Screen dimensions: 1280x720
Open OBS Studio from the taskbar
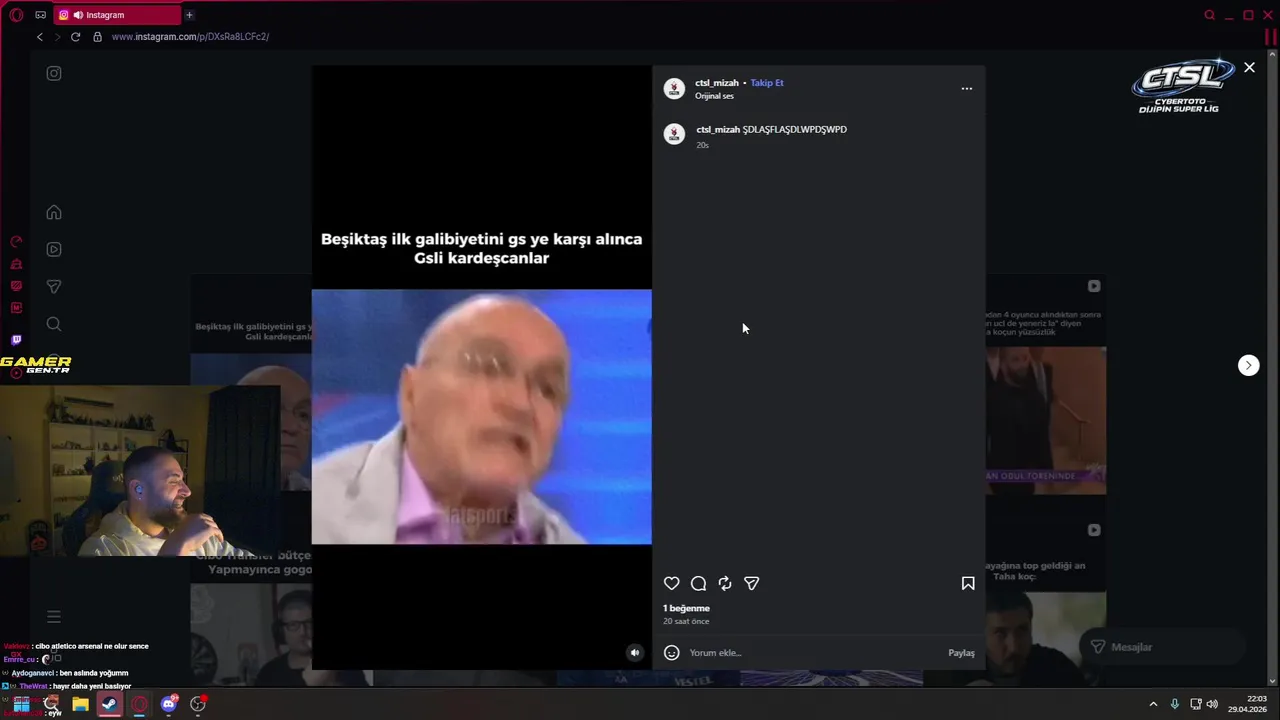point(198,704)
